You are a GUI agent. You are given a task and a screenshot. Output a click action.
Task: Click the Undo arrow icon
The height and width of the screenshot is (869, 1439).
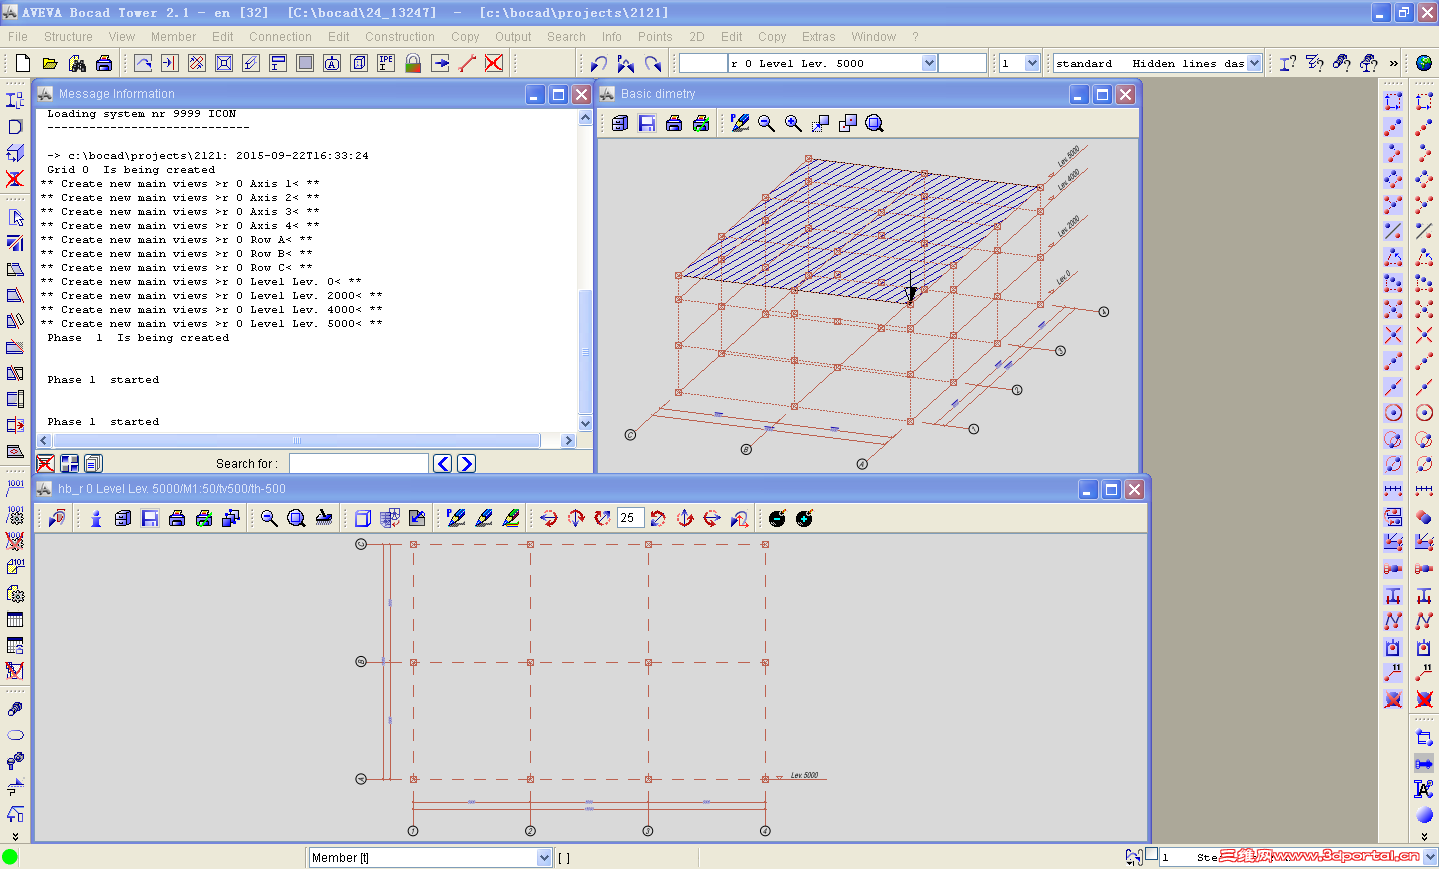coord(599,63)
